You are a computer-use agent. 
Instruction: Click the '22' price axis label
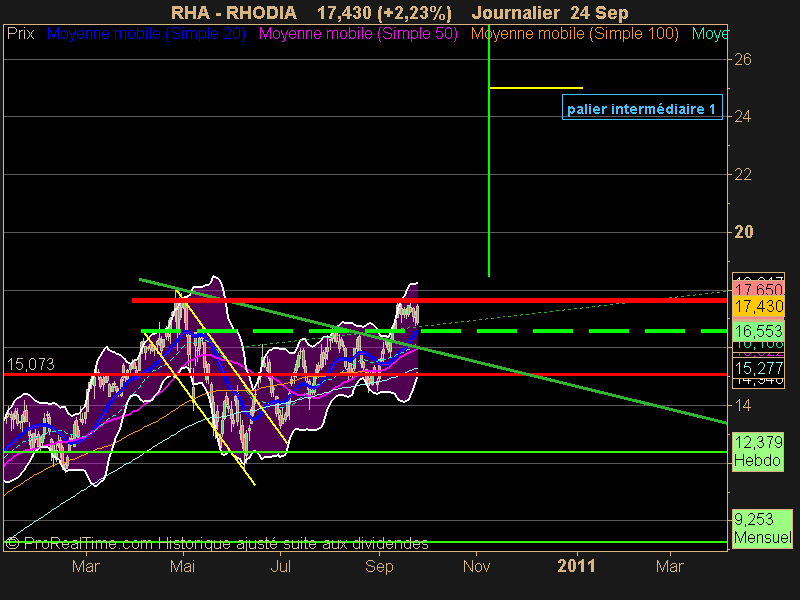[x=743, y=174]
